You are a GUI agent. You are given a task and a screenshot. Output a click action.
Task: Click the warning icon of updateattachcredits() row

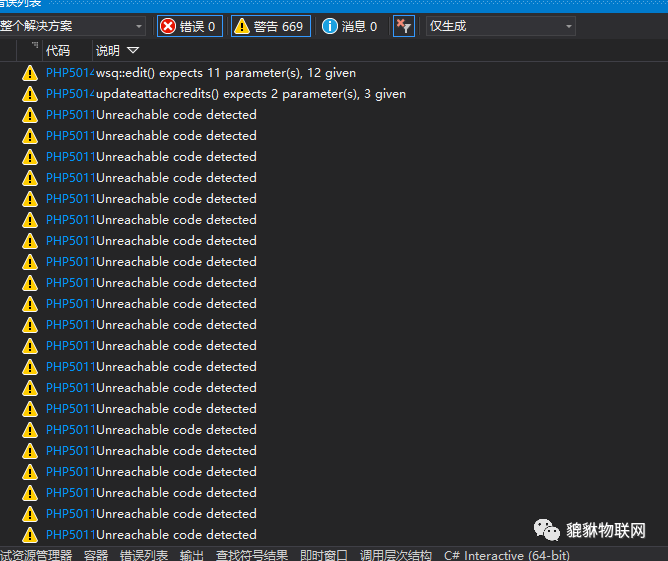click(x=30, y=94)
